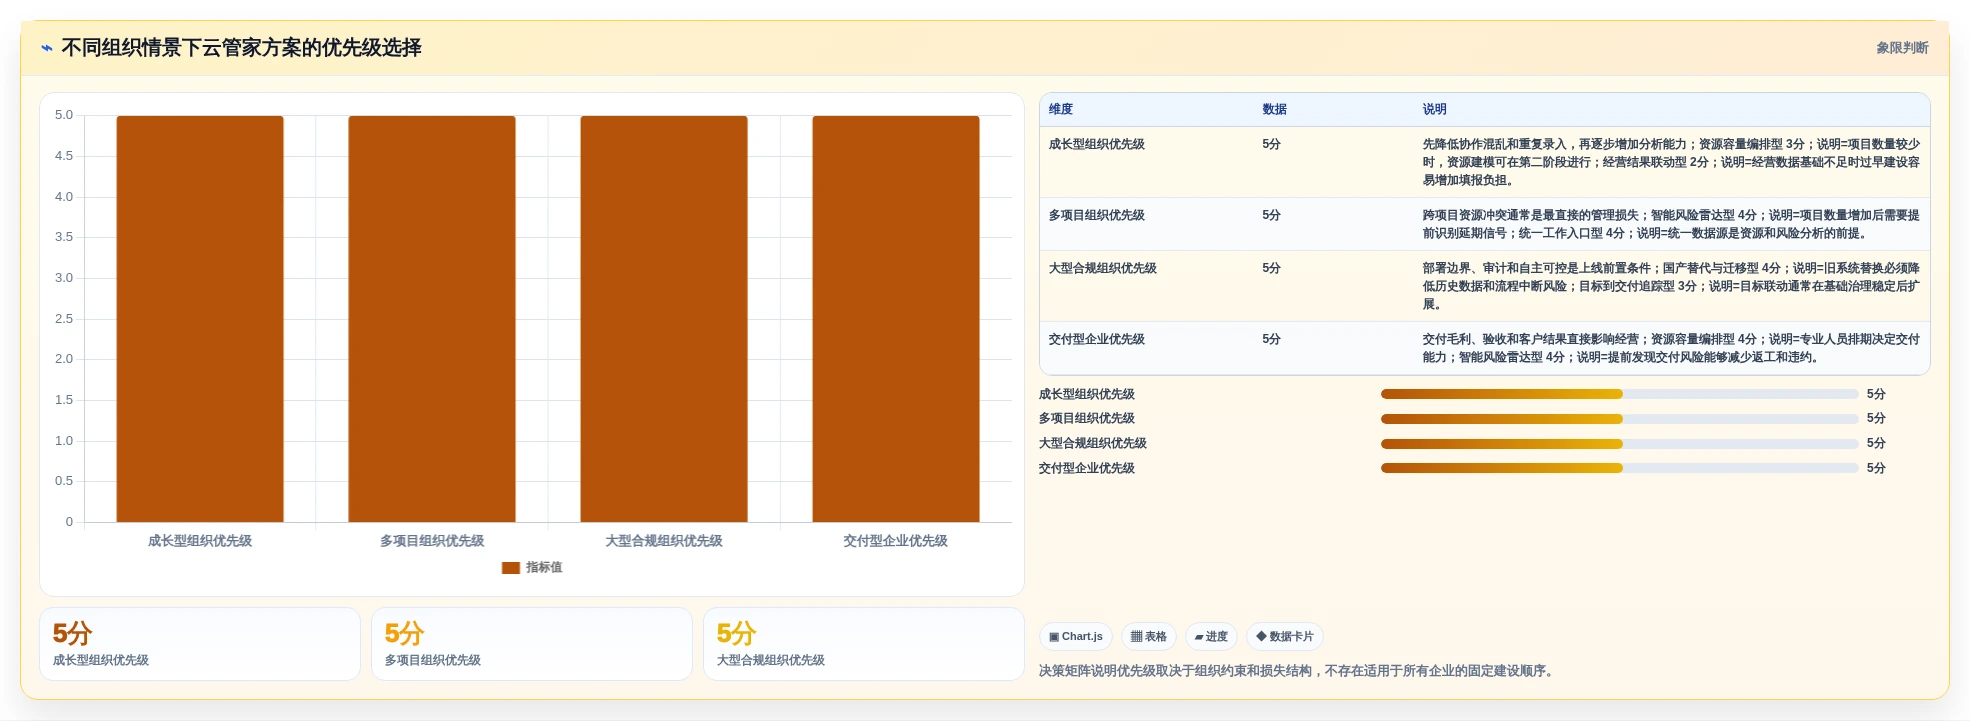Screen dimensions: 1970x721
Task: Click the description starting 部署边界、审计
Action: click(x=1671, y=286)
